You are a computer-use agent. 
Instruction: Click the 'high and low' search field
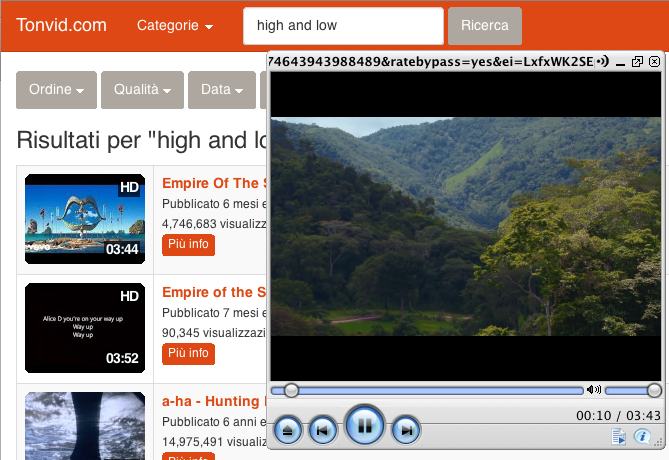[x=343, y=26]
